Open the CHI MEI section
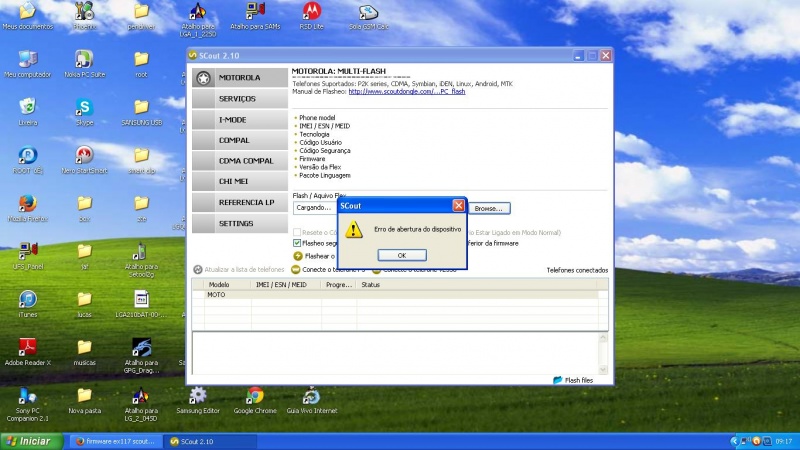Viewport: 800px width, 450px height. [x=240, y=181]
